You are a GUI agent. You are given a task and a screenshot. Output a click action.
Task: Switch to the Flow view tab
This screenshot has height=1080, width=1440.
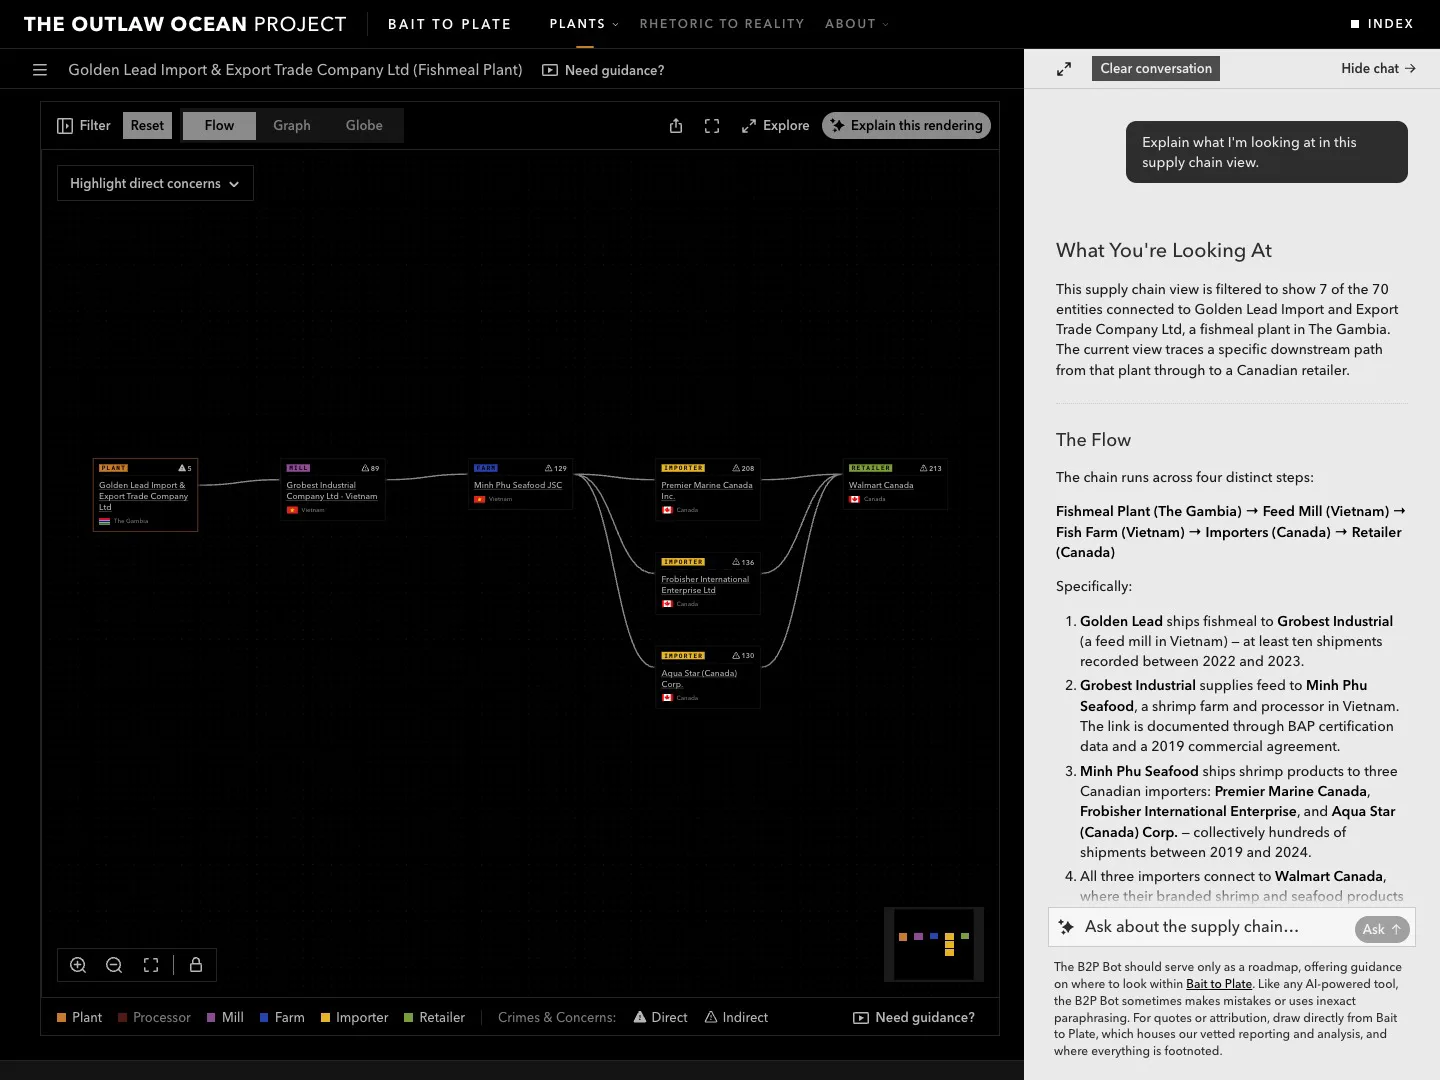(219, 126)
